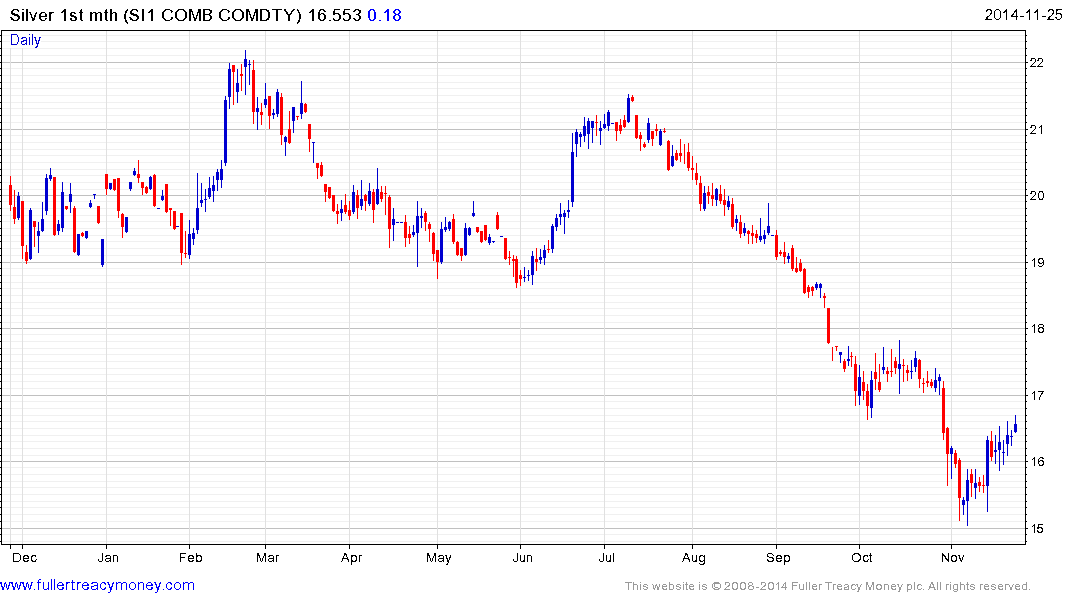Screen dimensions: 1075x600
Task: Click the 17 price axis label
Action: [x=1037, y=396]
